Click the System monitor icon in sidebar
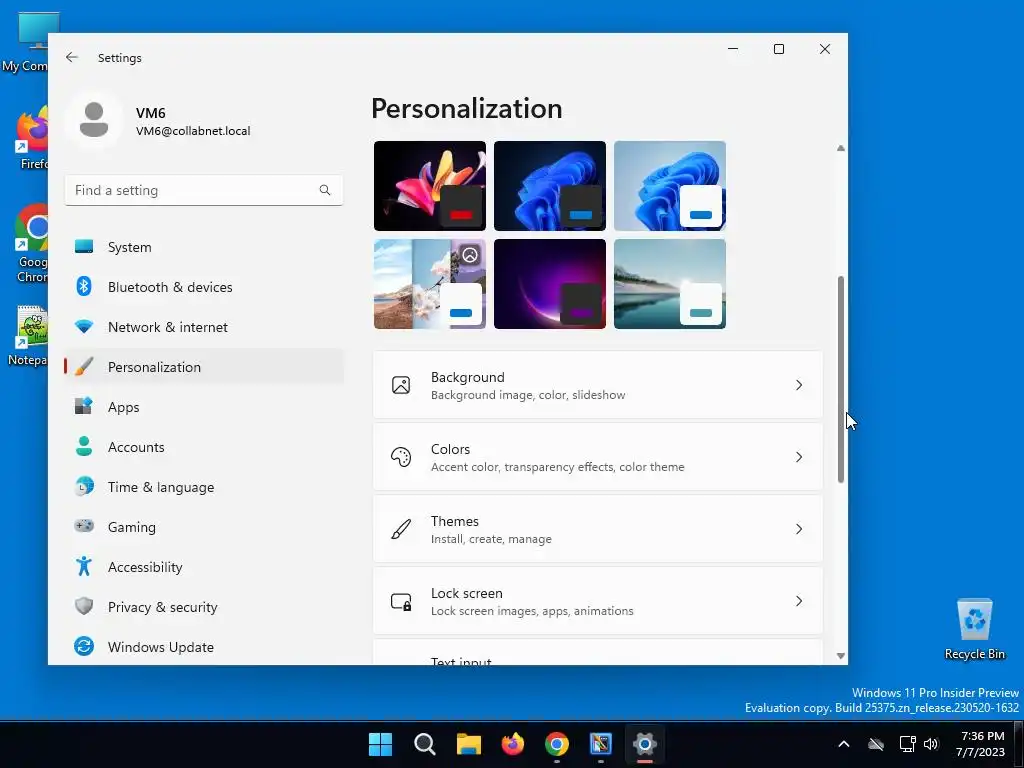 pyautogui.click(x=84, y=247)
